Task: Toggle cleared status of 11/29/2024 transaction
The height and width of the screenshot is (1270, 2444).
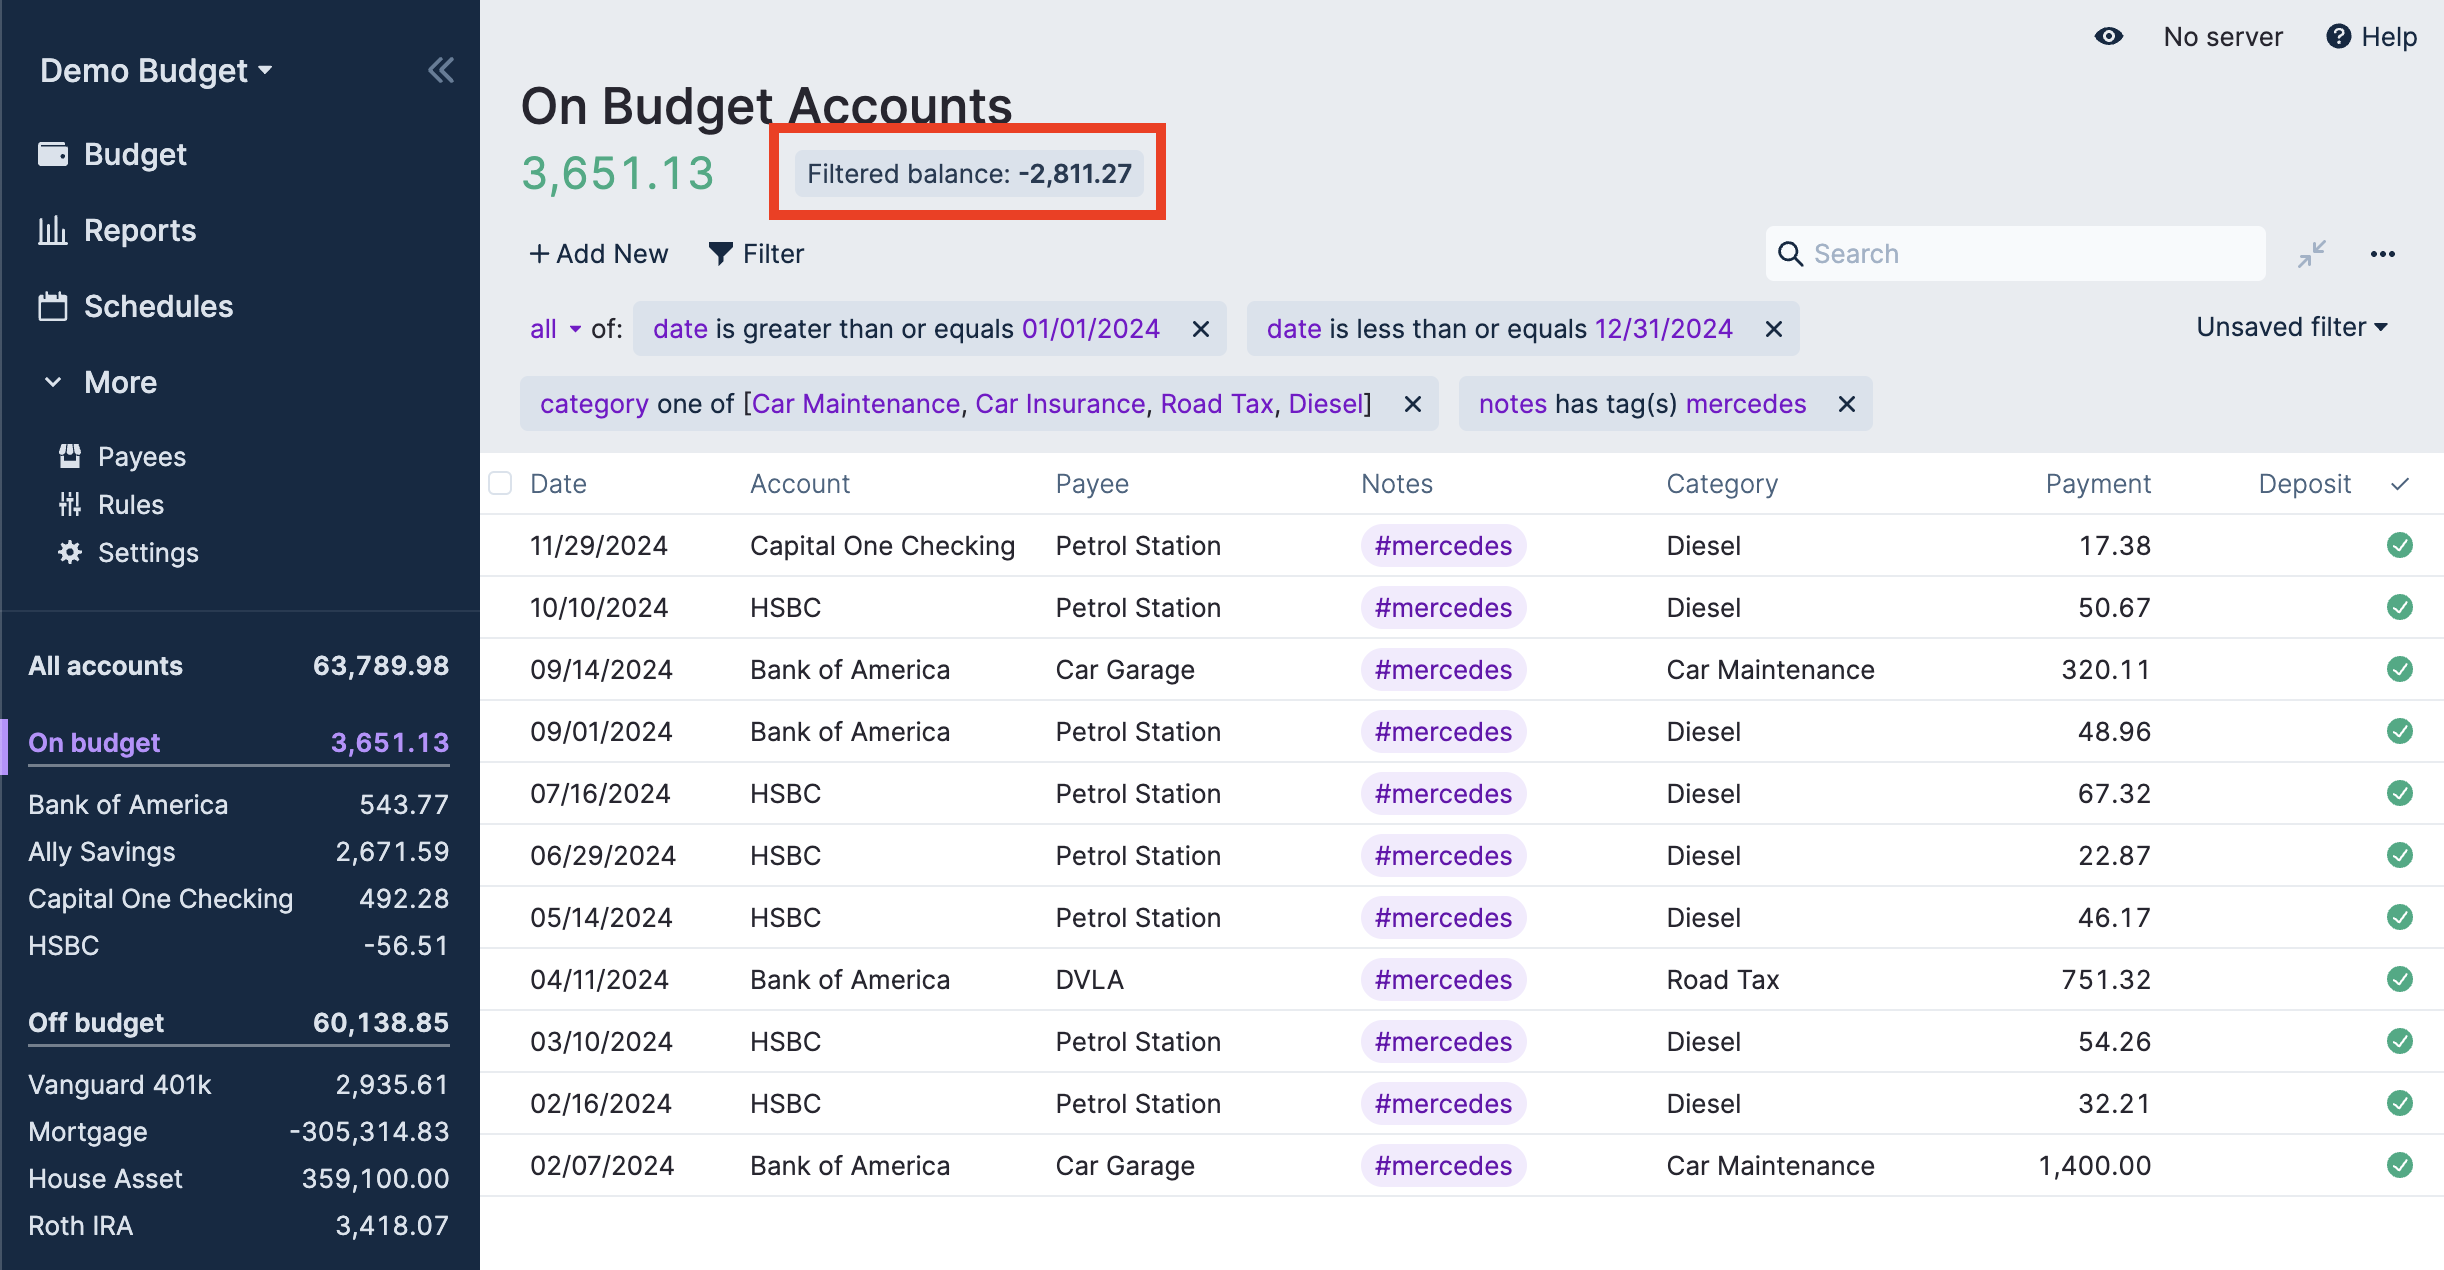Action: (x=2399, y=546)
